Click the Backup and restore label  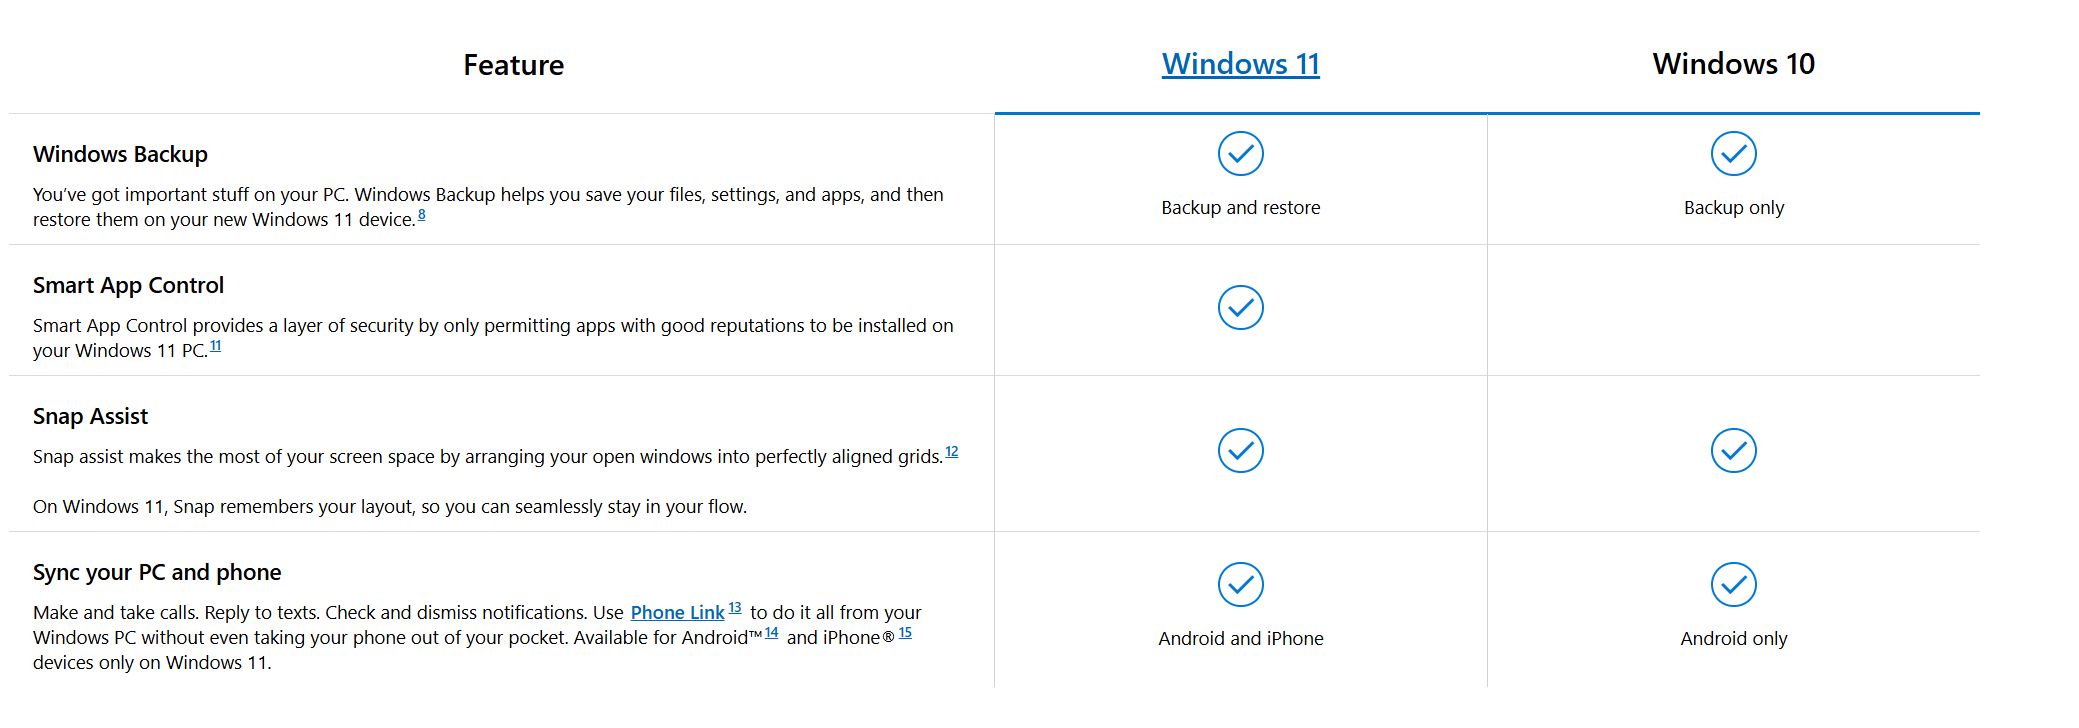pos(1240,208)
